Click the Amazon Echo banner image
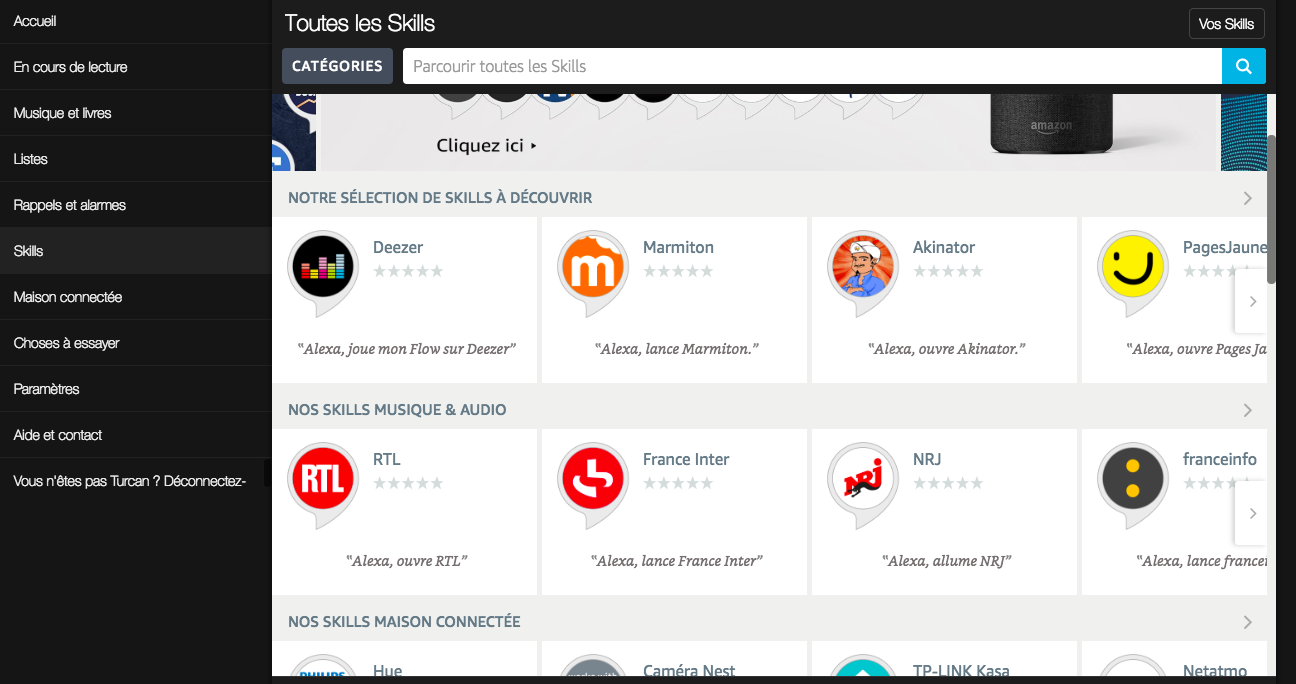 (x=1051, y=123)
